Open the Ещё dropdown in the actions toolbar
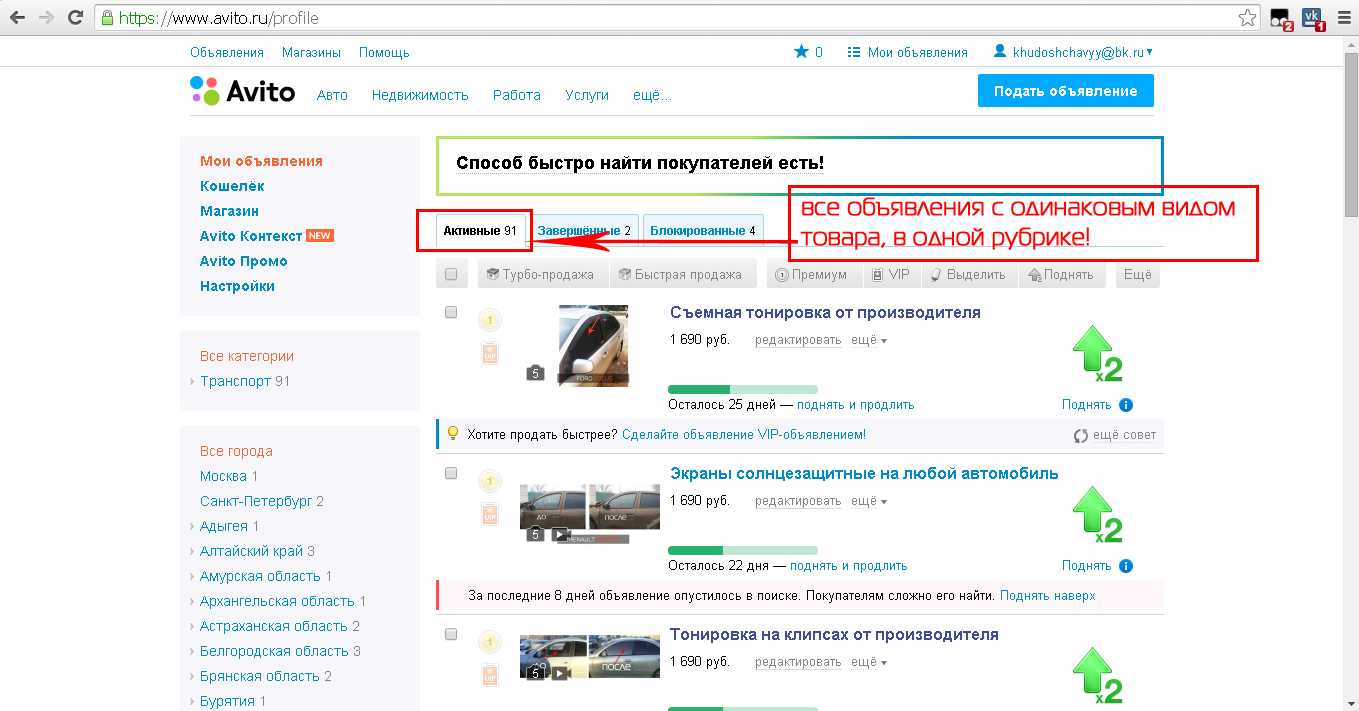The image size is (1359, 711). point(1137,274)
